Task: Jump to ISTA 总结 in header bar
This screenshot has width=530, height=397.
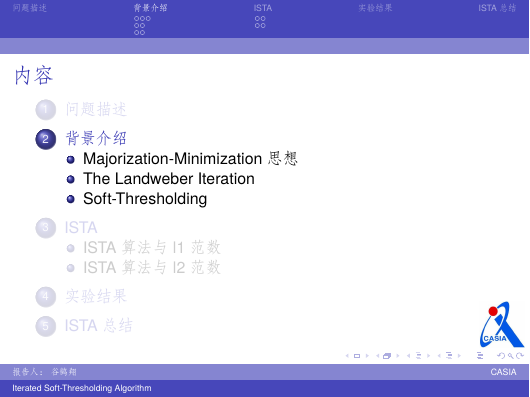Action: tap(497, 8)
